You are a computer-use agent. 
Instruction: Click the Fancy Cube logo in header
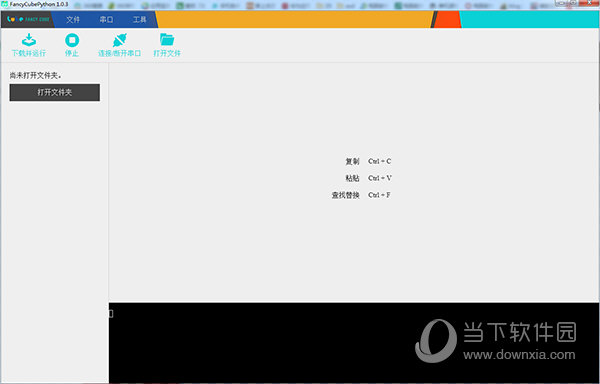tap(28, 19)
